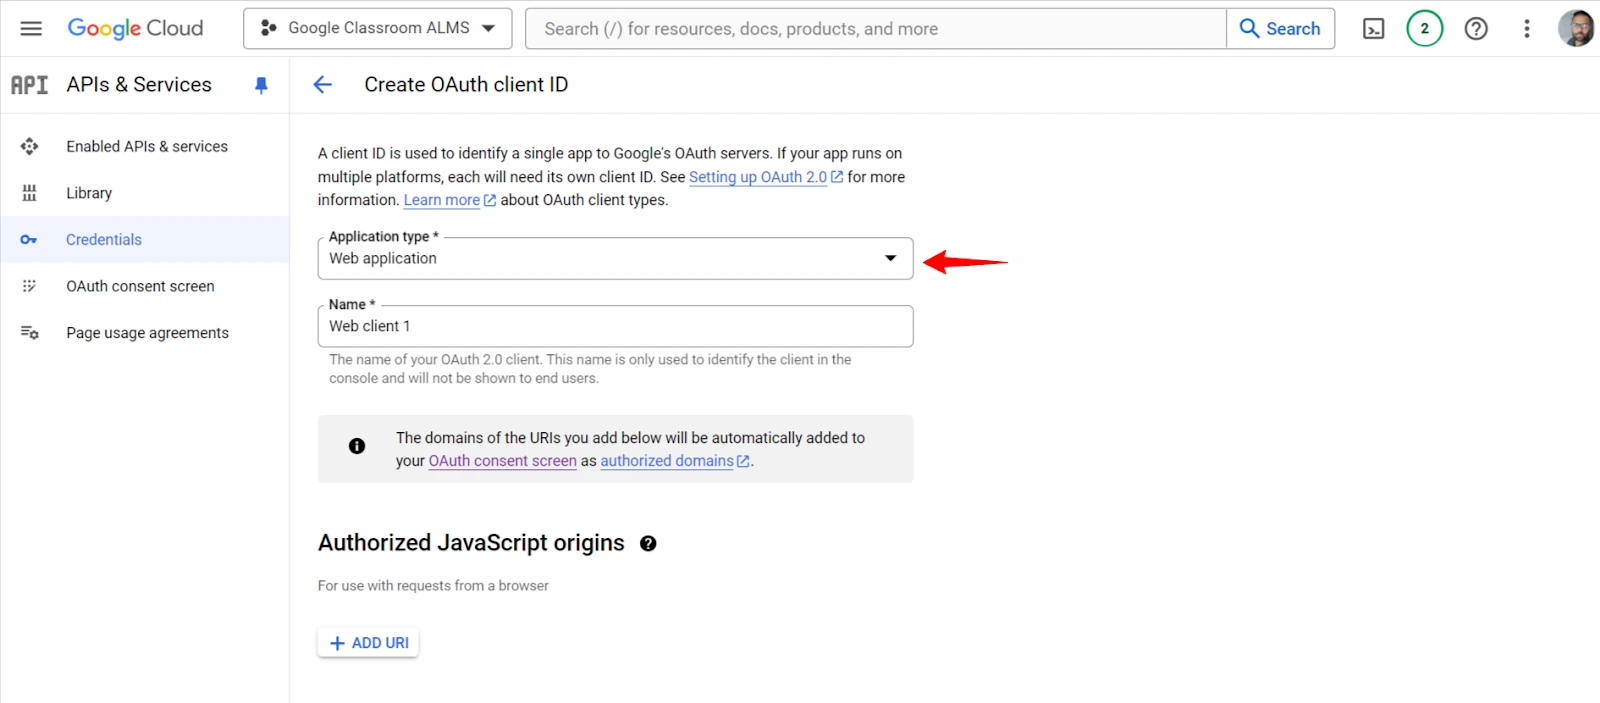
Task: Open Page usage agreements
Action: (147, 333)
